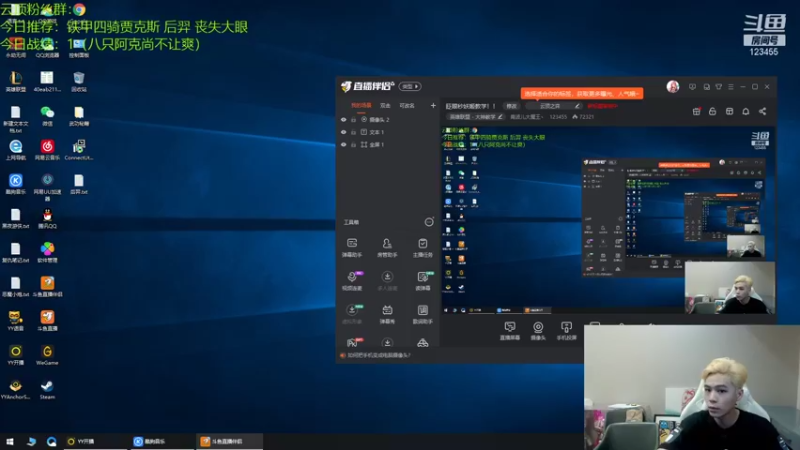Switch to 酷狗音乐 taskbar window
Viewport: 800px width, 450px height.
pyautogui.click(x=161, y=441)
